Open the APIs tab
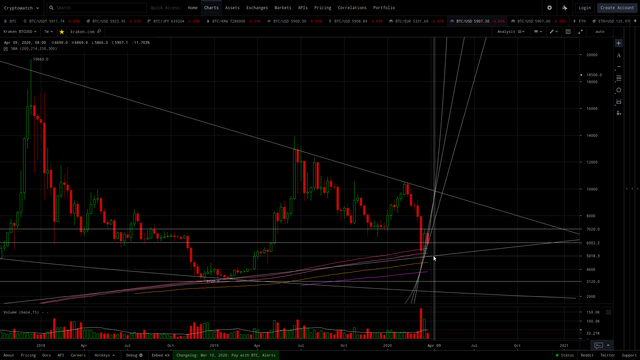This screenshot has width=640, height=360. [x=302, y=8]
